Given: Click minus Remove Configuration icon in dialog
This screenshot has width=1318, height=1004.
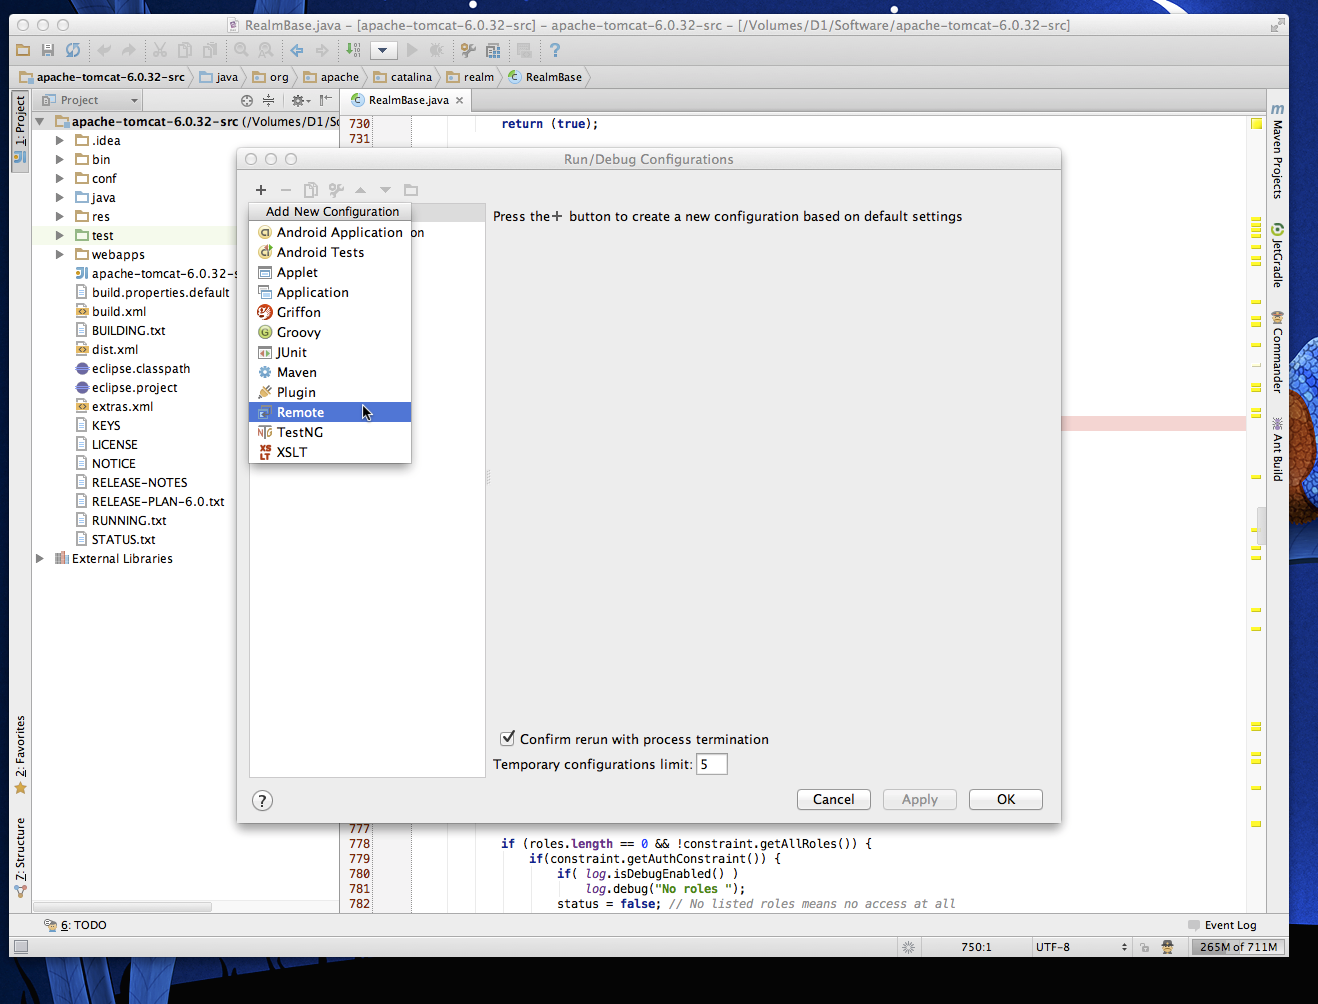Looking at the screenshot, I should tap(286, 190).
